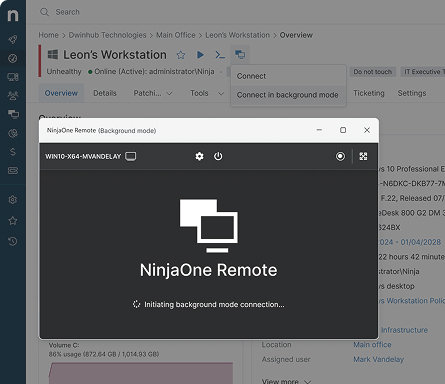Close the NinjaOne Remote window
Screen dimensions: 445x384
tap(367, 130)
